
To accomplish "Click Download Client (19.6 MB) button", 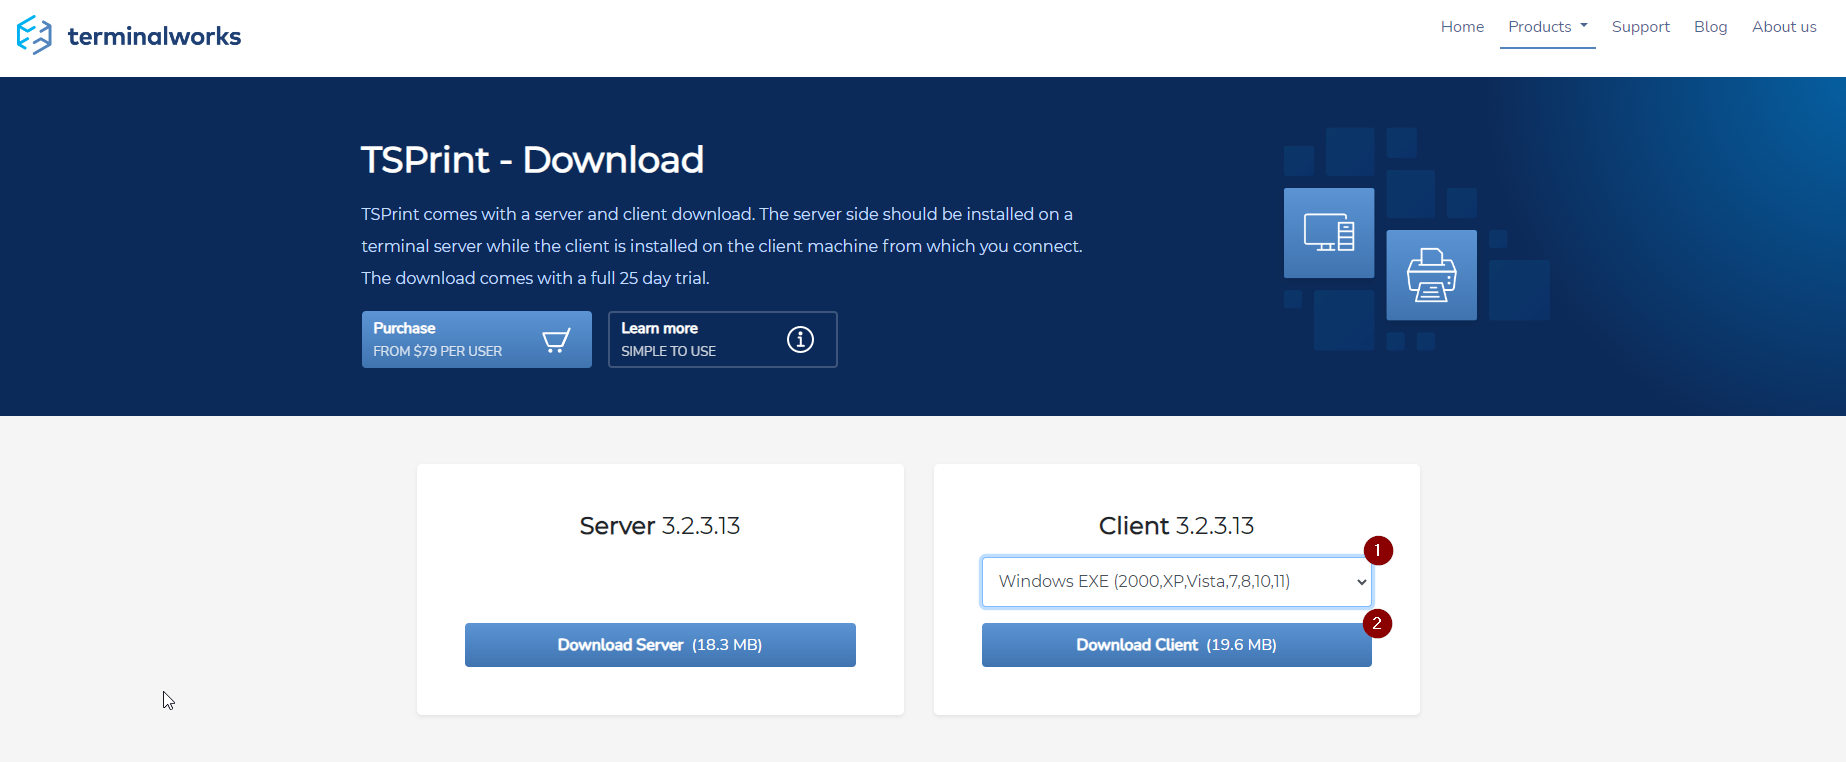I will pos(1177,645).
